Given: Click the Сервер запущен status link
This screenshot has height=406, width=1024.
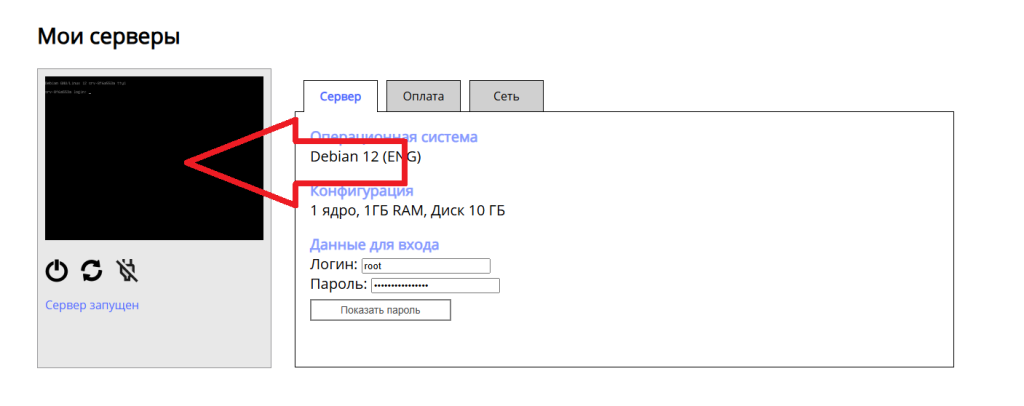Looking at the screenshot, I should [92, 305].
